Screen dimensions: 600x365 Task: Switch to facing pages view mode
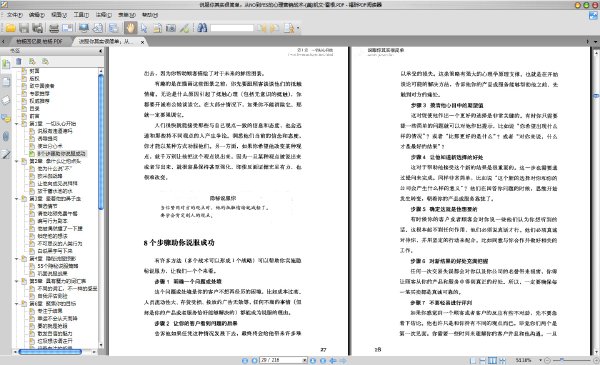click(492, 360)
